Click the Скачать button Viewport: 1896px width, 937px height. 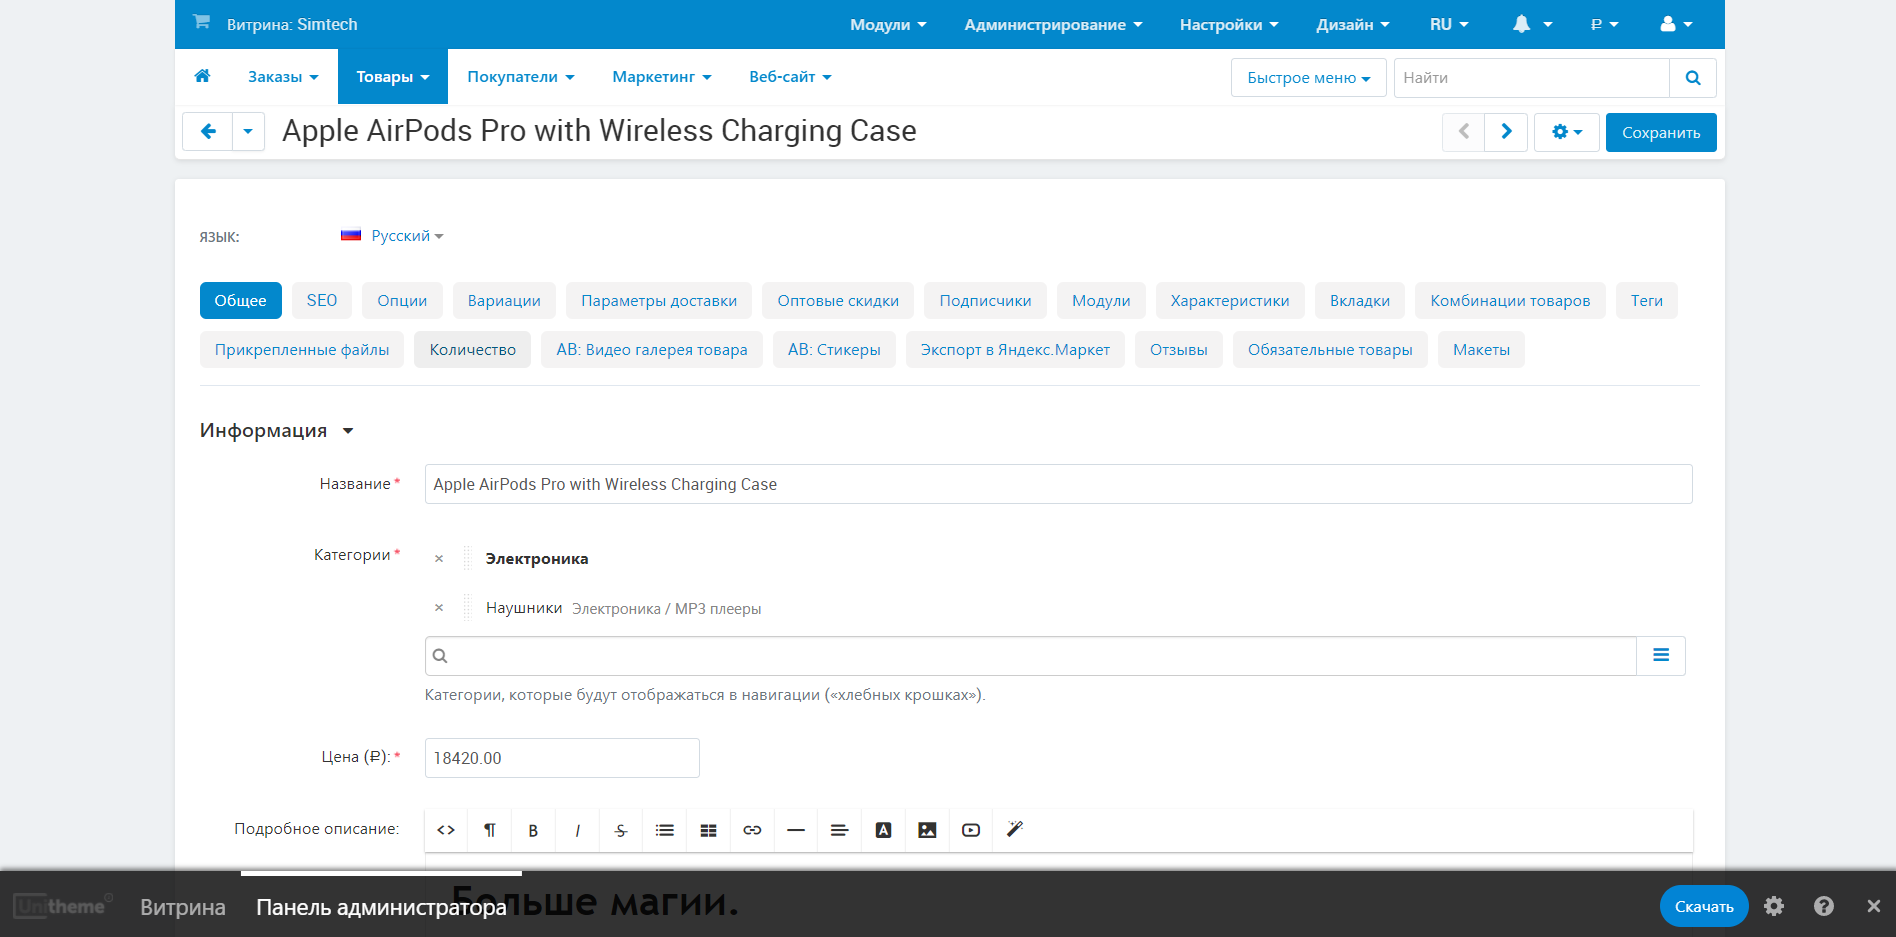point(1704,906)
